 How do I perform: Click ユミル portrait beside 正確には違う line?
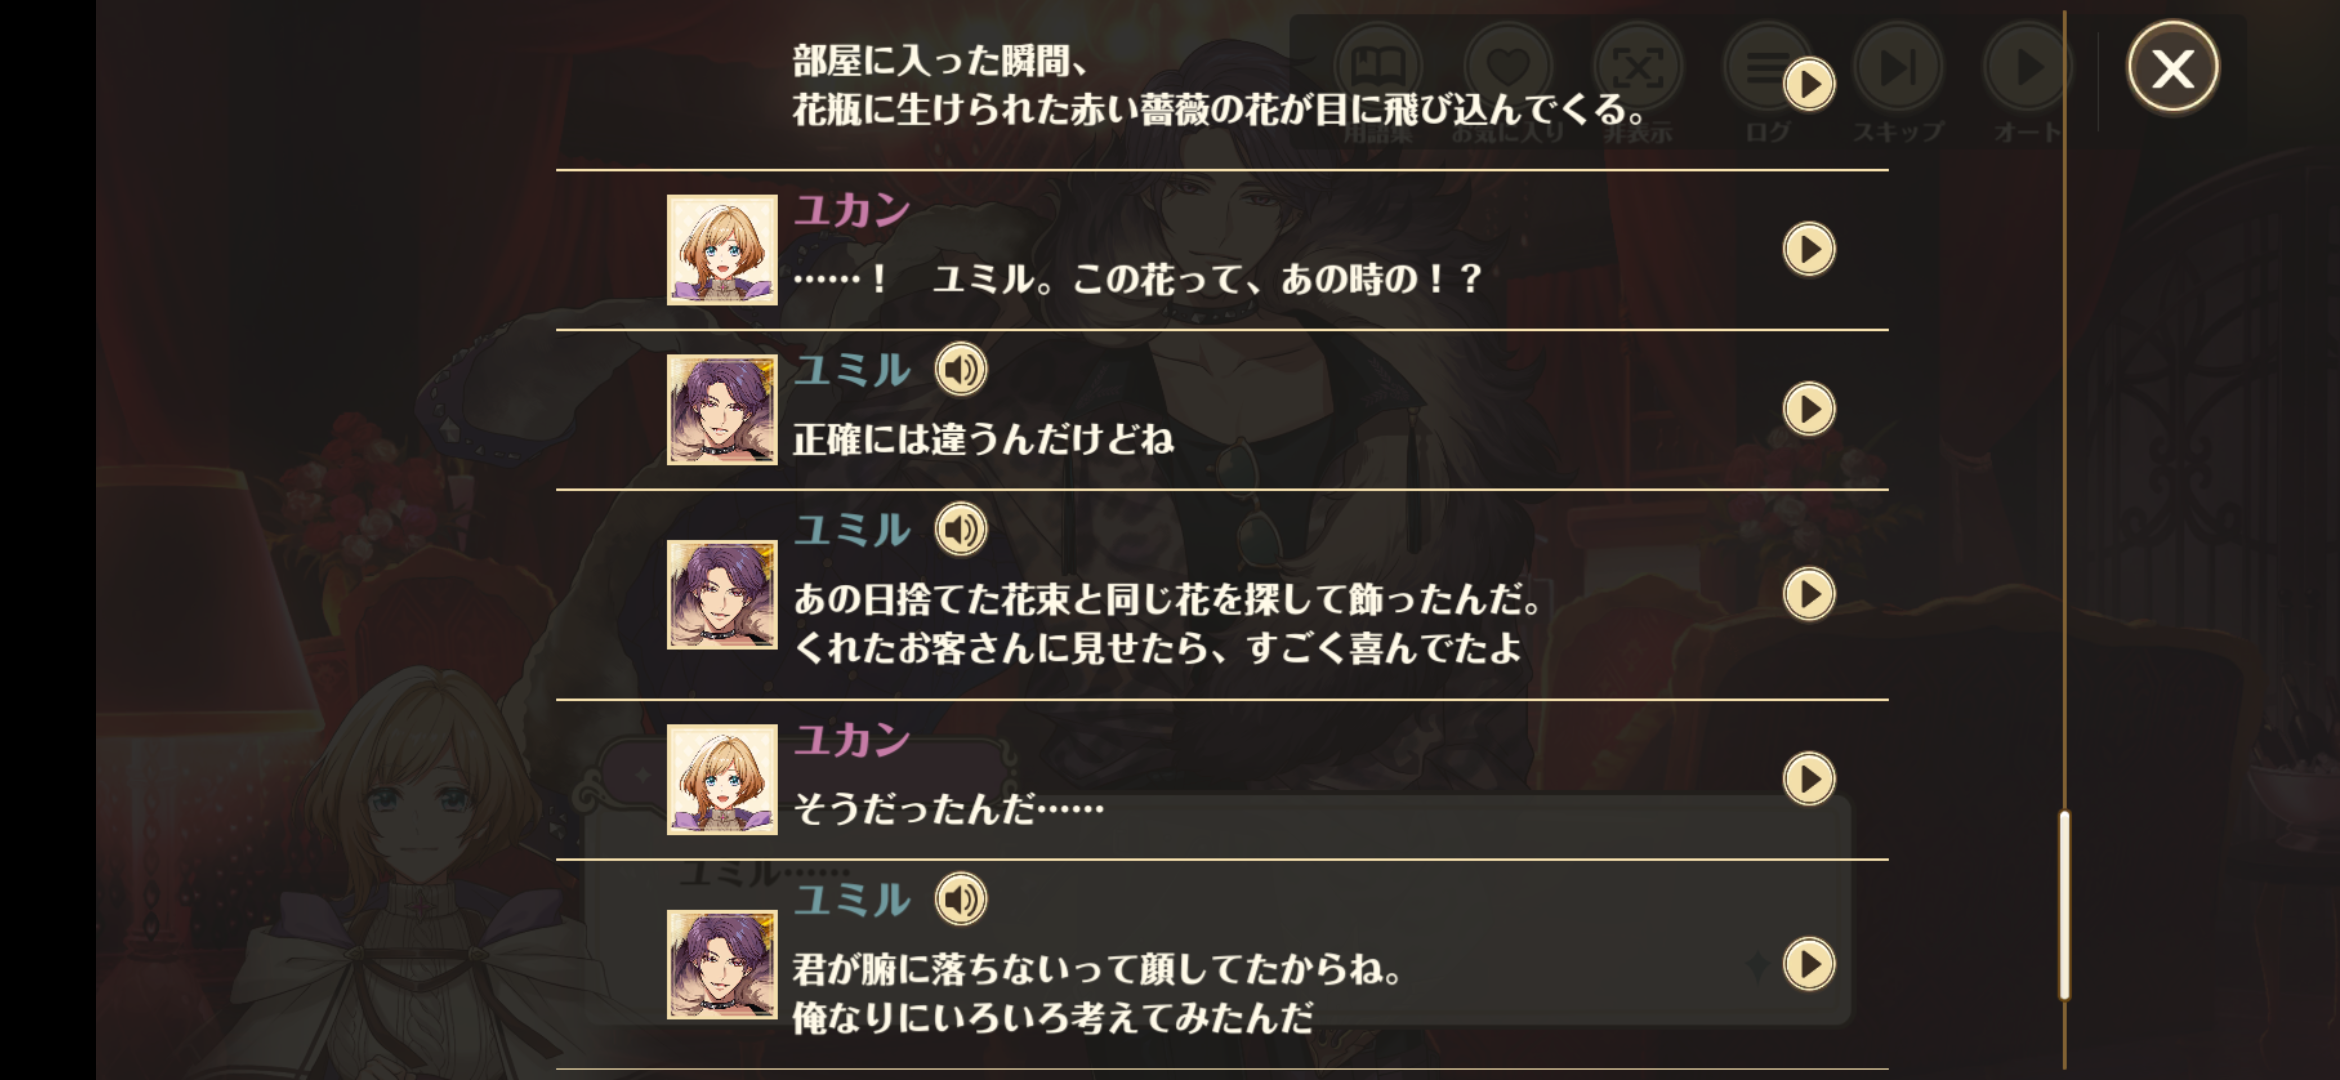pyautogui.click(x=722, y=410)
